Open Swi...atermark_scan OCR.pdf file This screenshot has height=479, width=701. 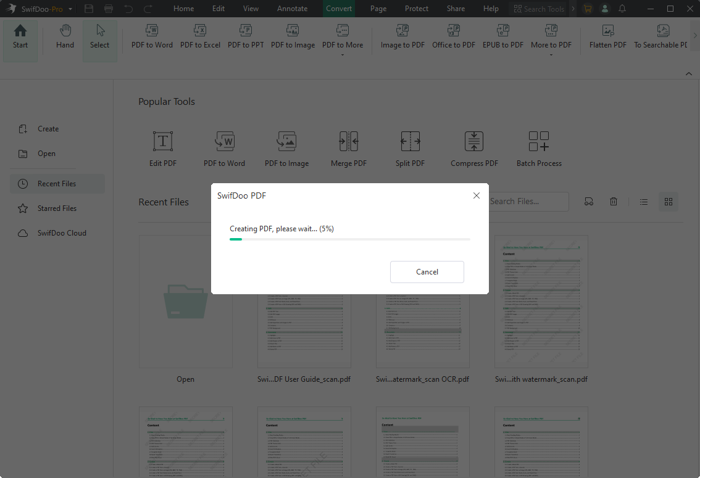423,331
